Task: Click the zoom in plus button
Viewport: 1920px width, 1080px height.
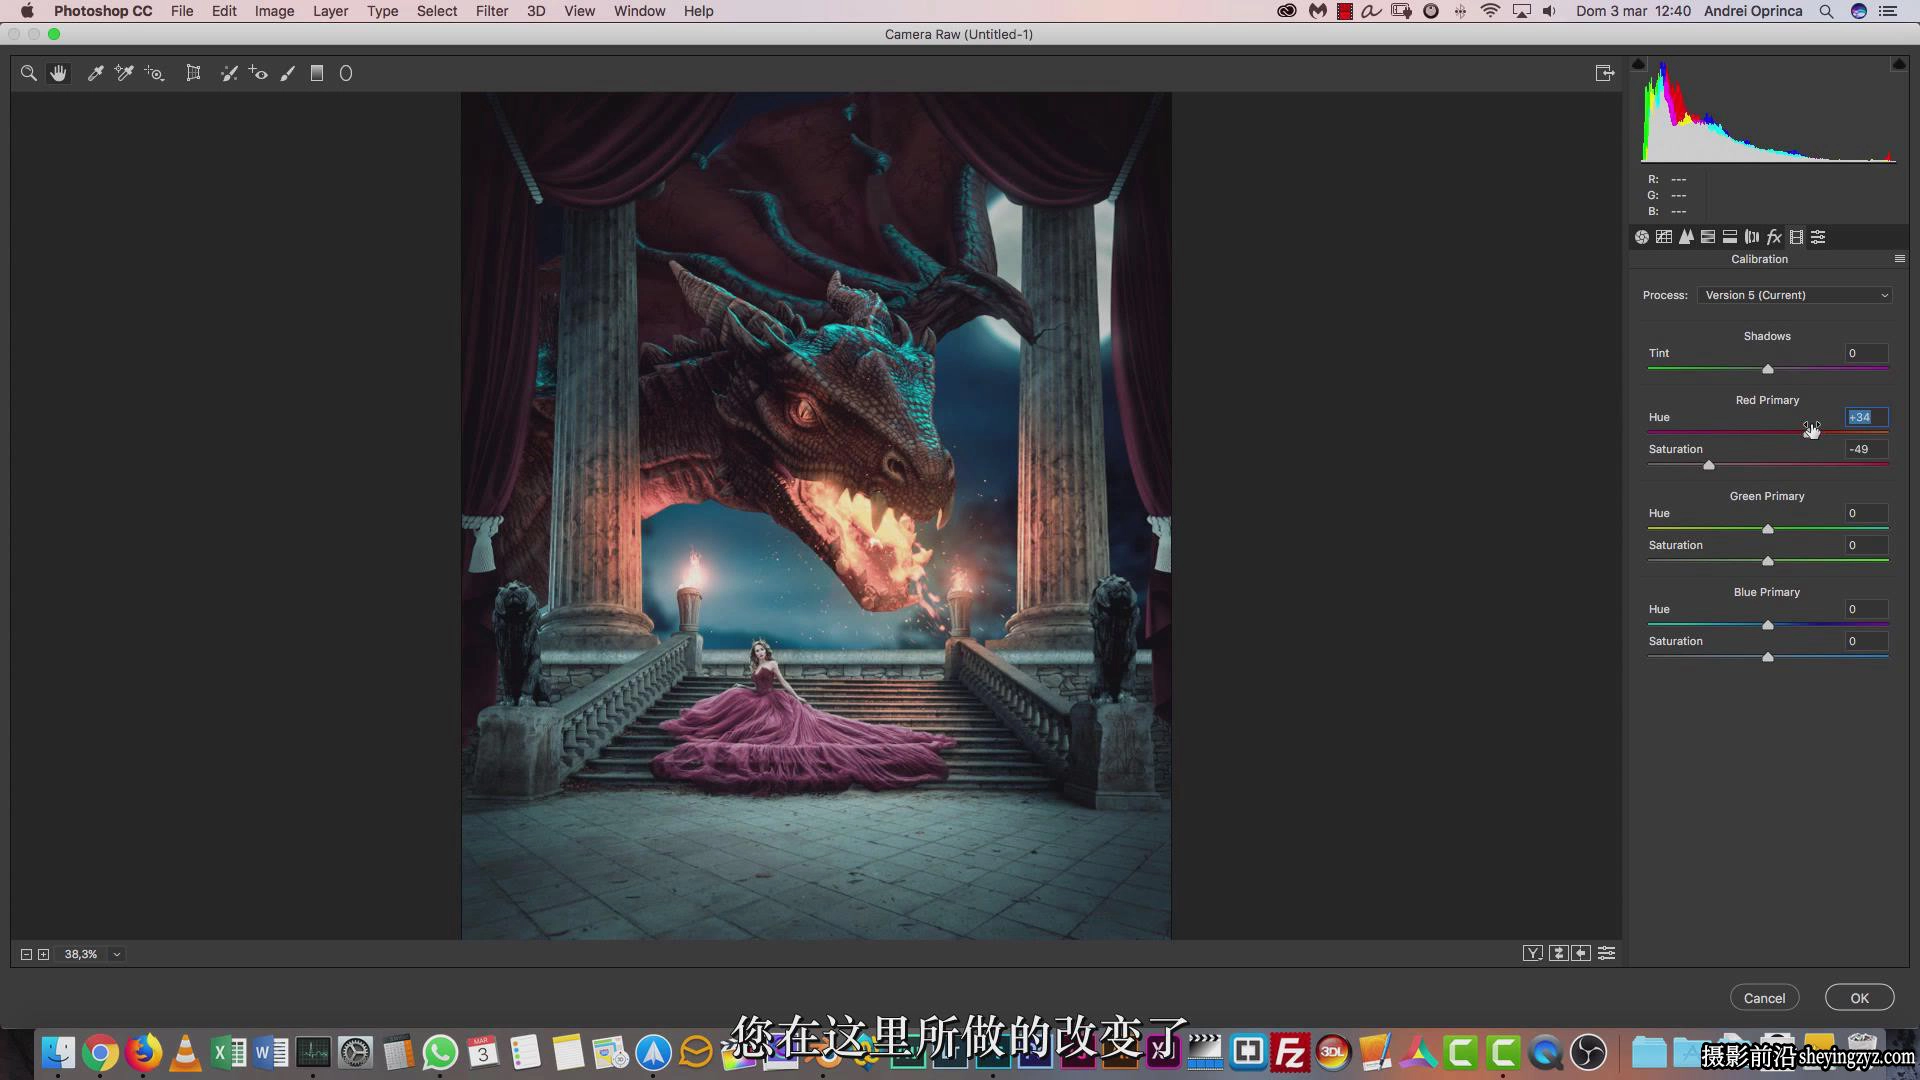Action: (x=44, y=954)
